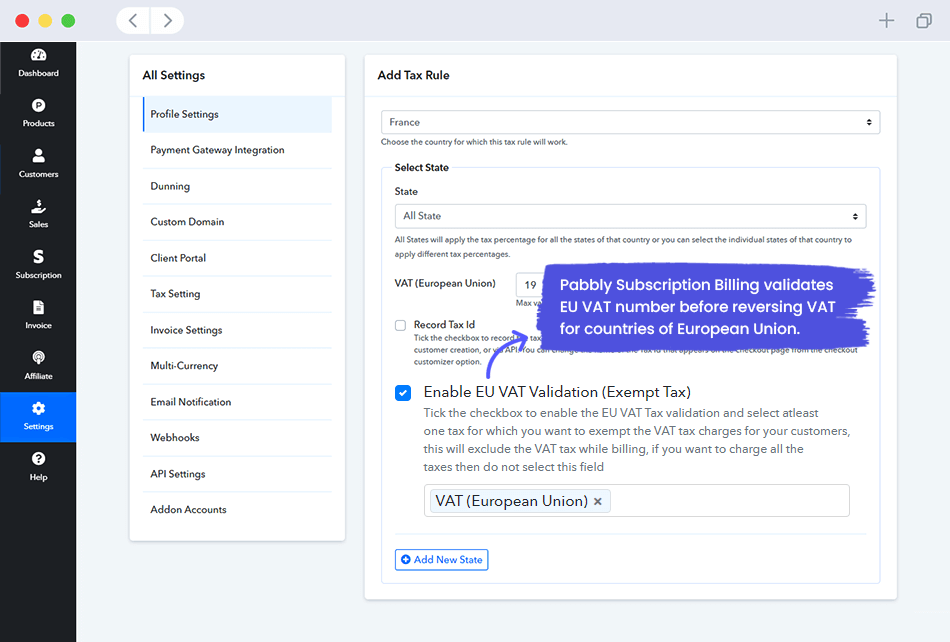The width and height of the screenshot is (950, 642).
Task: Tick the Record Tax Id checkbox
Action: pyautogui.click(x=401, y=325)
